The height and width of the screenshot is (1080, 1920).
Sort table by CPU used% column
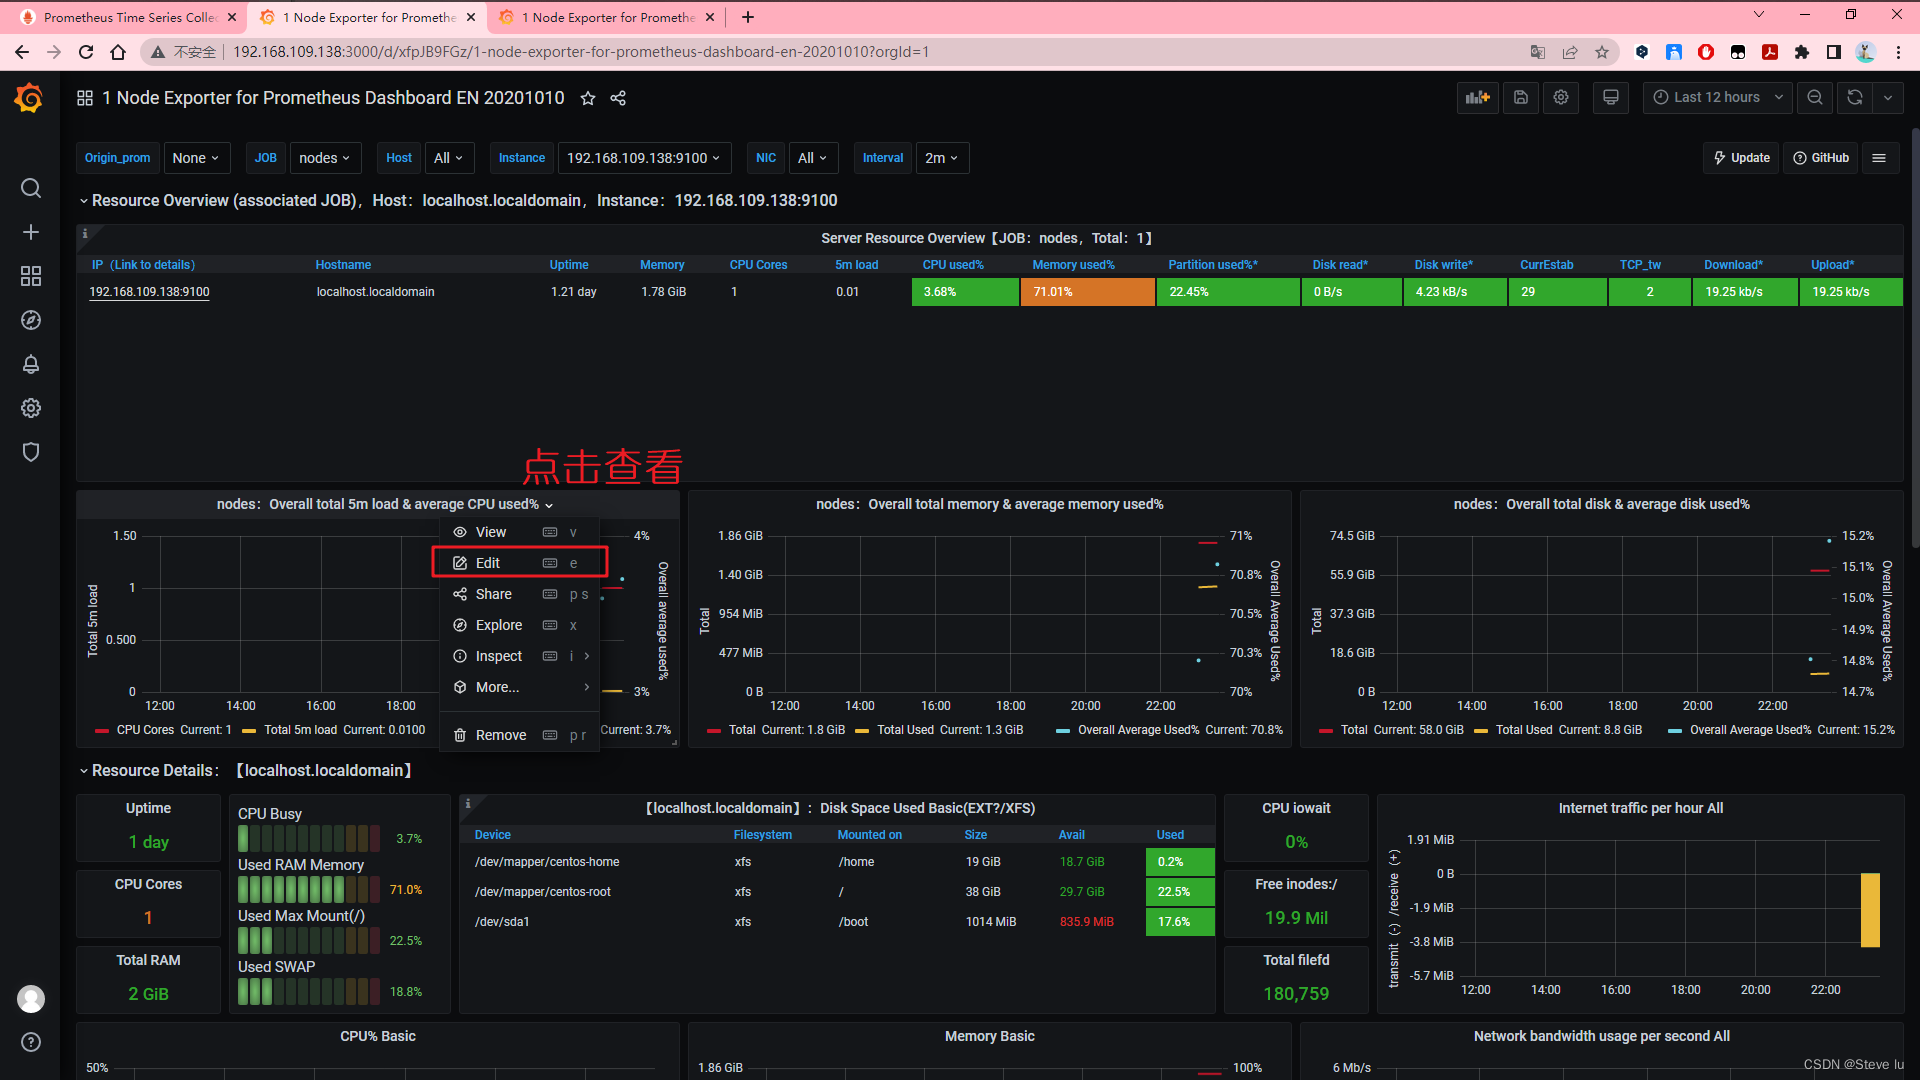click(x=953, y=265)
